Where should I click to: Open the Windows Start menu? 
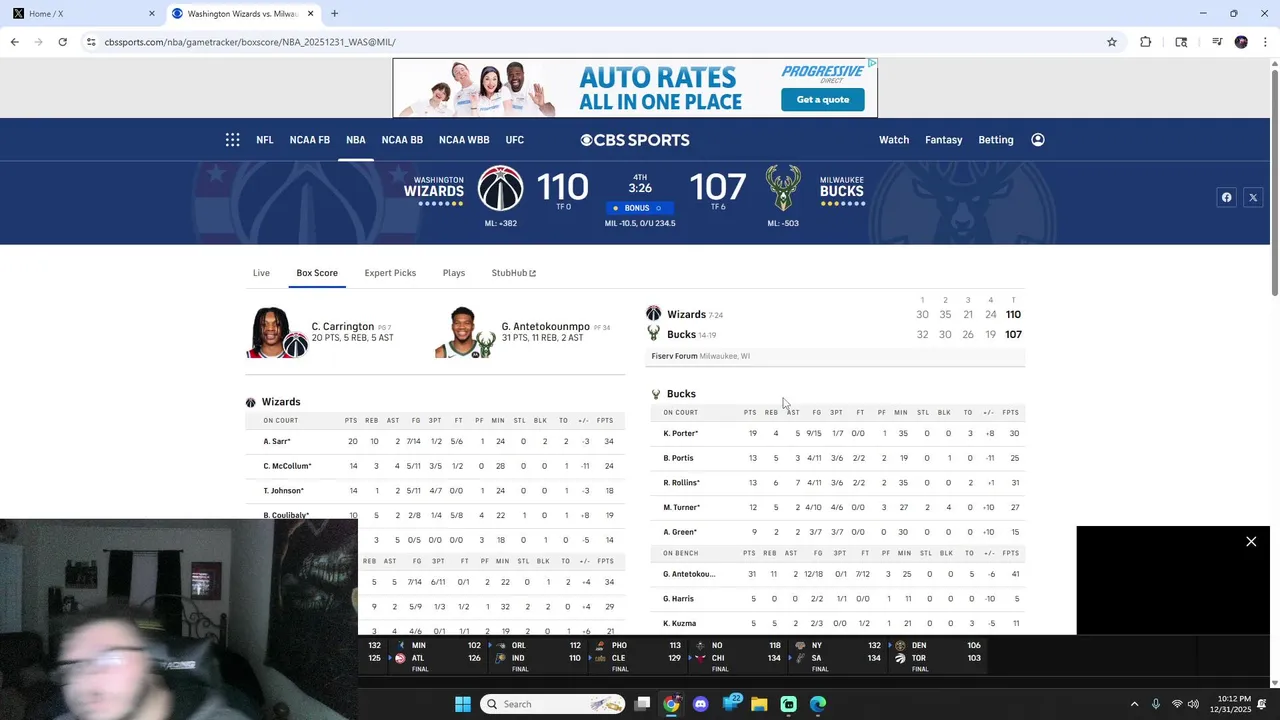pos(462,704)
